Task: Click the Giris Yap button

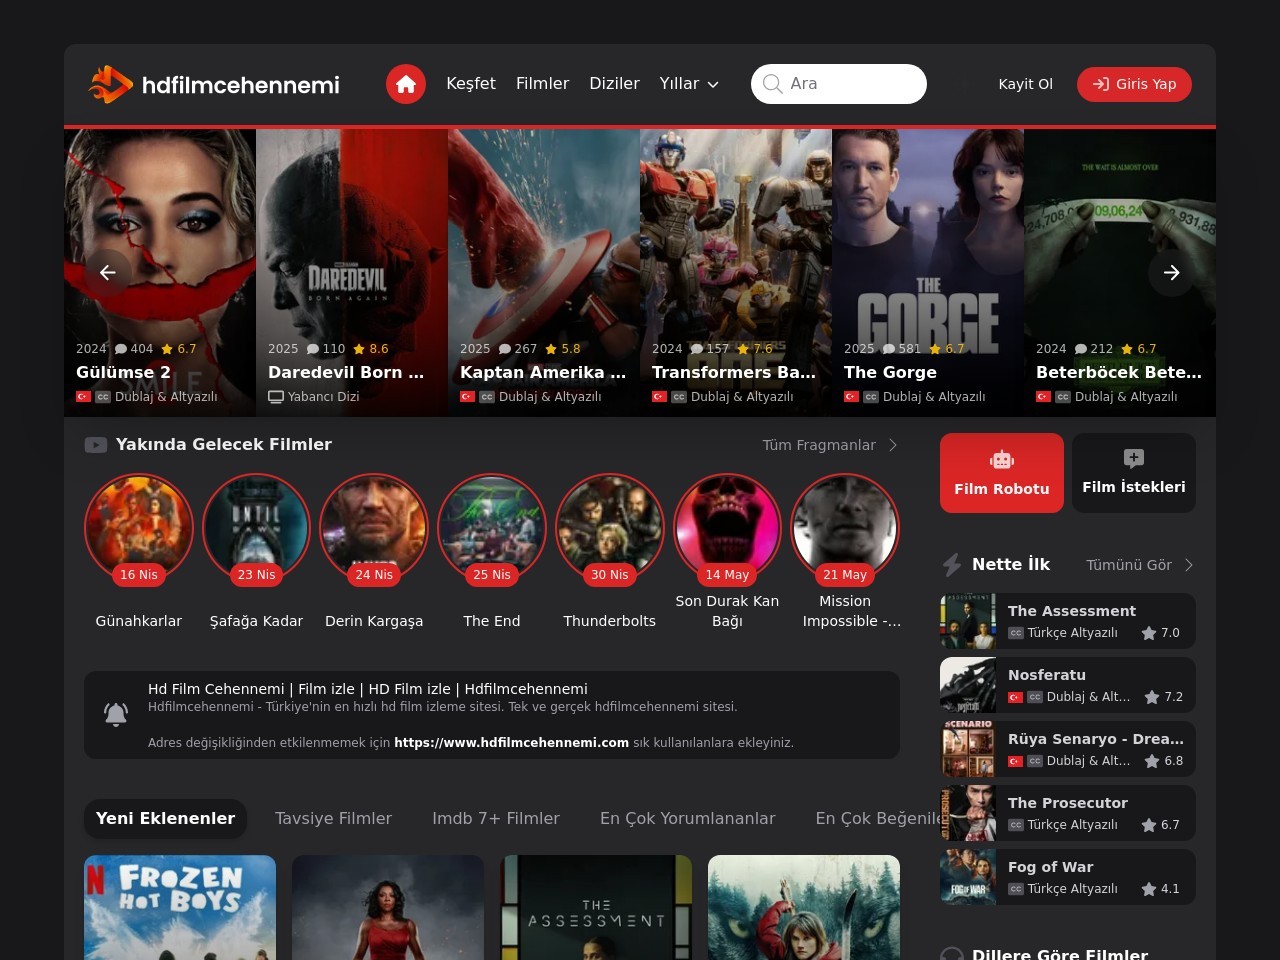Action: click(1134, 84)
